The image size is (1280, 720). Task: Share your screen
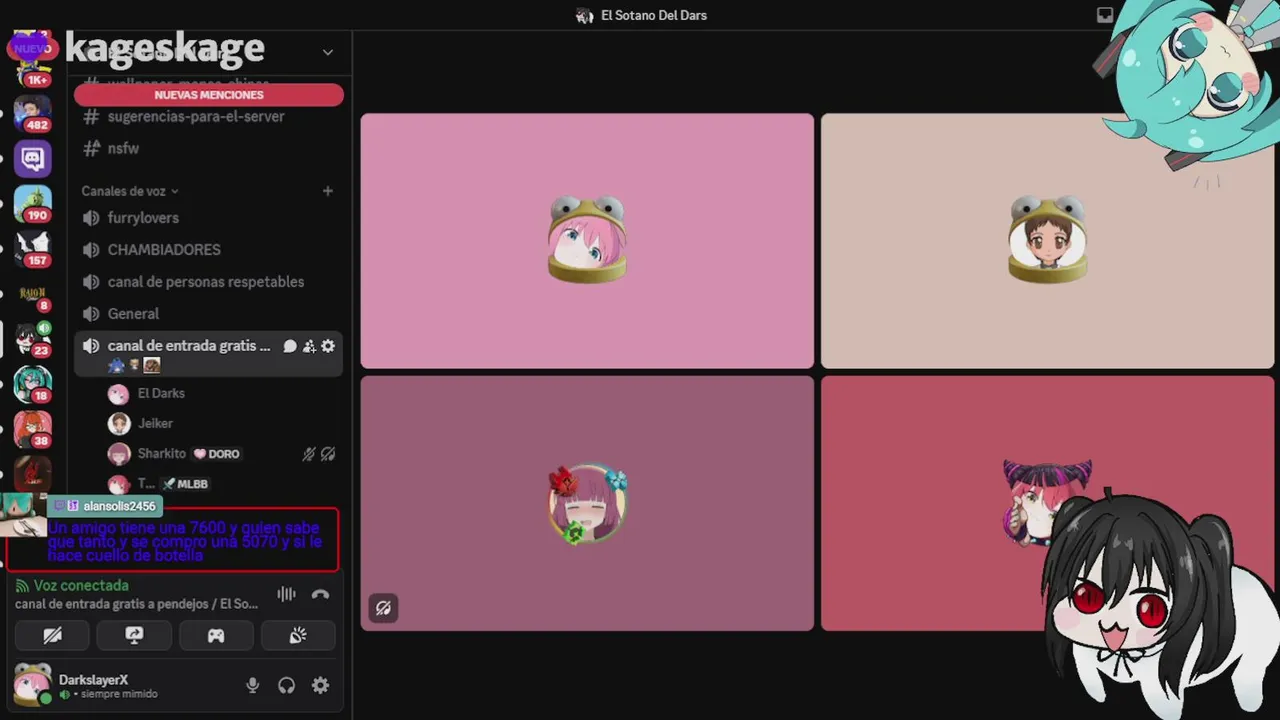click(x=134, y=635)
